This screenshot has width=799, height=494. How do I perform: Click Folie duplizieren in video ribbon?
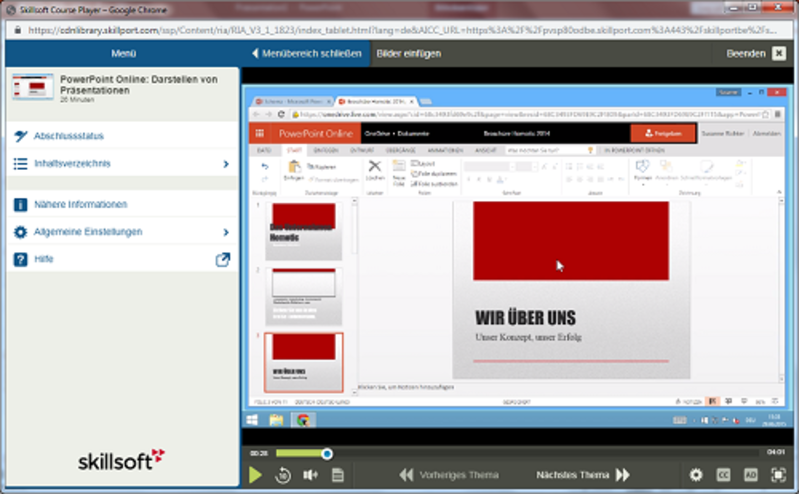434,174
